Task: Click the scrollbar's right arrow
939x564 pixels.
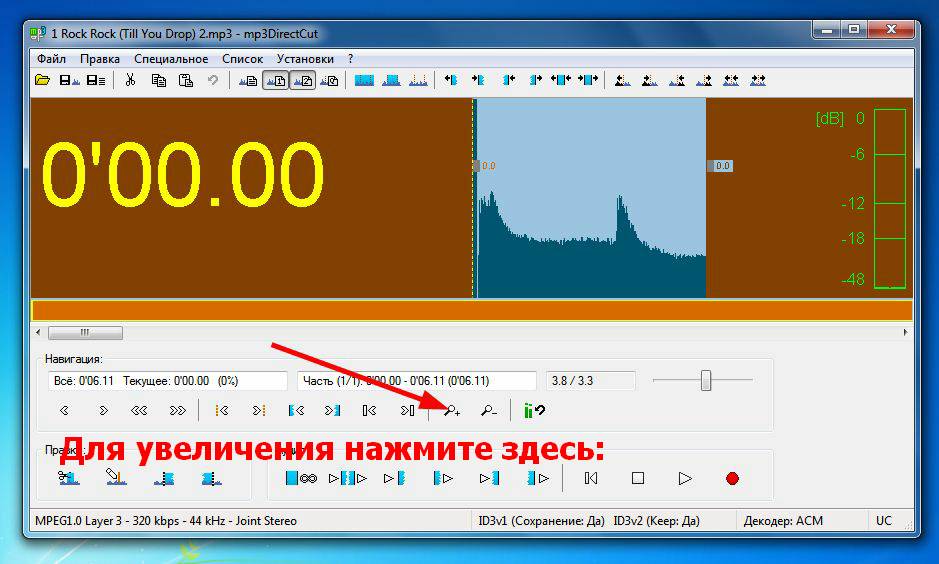Action: tap(905, 332)
